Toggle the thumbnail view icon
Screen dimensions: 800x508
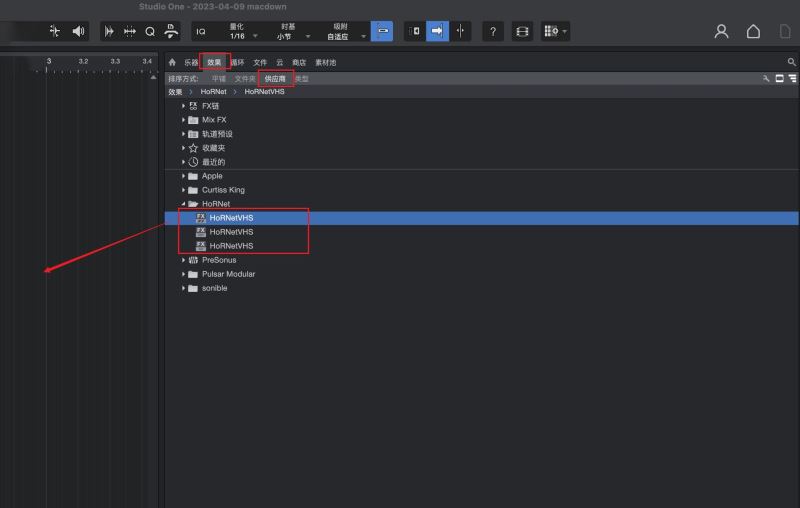coord(780,79)
